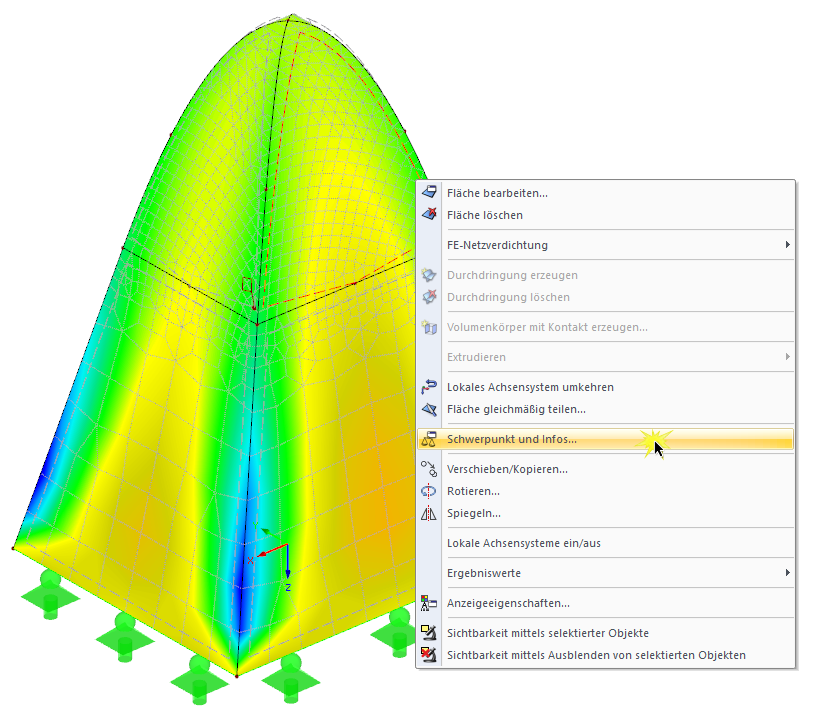Image resolution: width=837 pixels, height=719 pixels.
Task: Click the Fläche löschen icon
Action: tap(429, 215)
